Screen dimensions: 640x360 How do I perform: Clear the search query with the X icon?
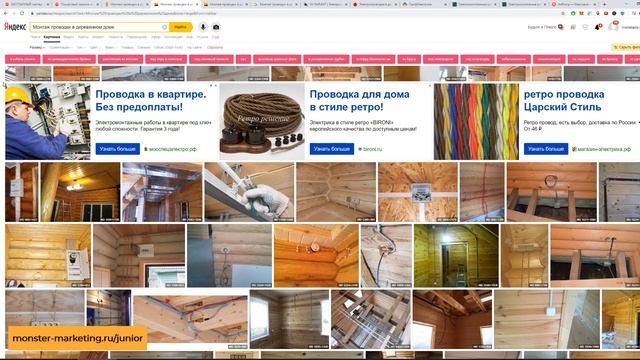click(x=164, y=27)
